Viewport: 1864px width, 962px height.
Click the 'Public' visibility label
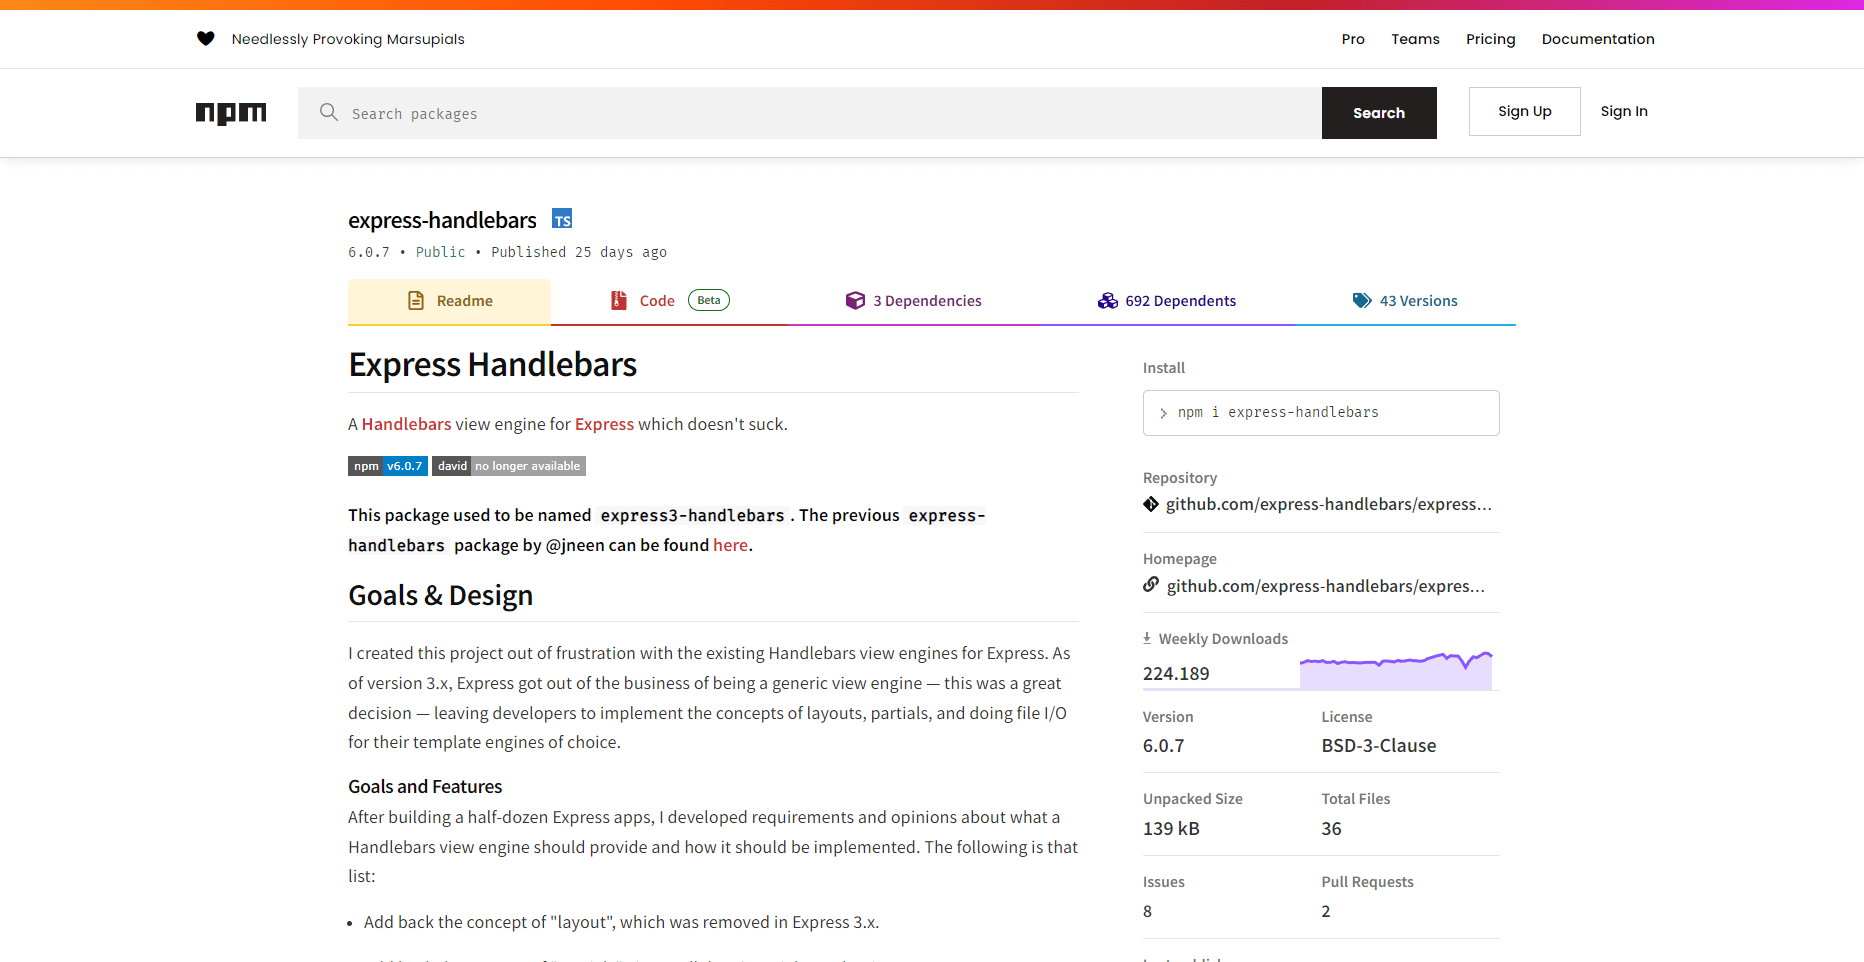coord(440,252)
